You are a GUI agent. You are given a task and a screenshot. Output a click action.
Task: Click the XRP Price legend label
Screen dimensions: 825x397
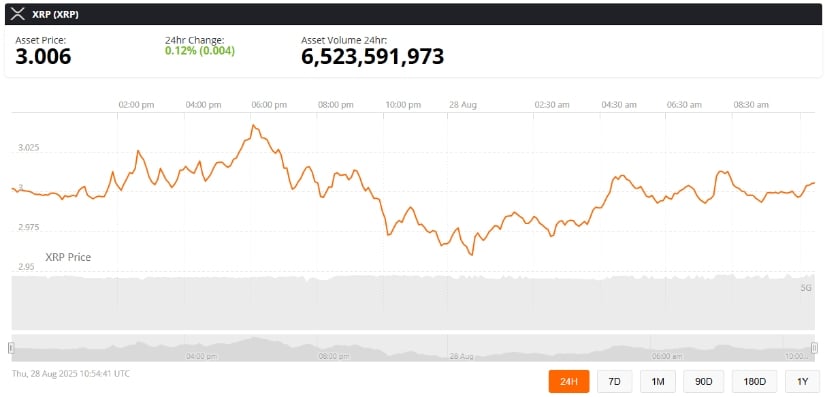click(x=68, y=257)
